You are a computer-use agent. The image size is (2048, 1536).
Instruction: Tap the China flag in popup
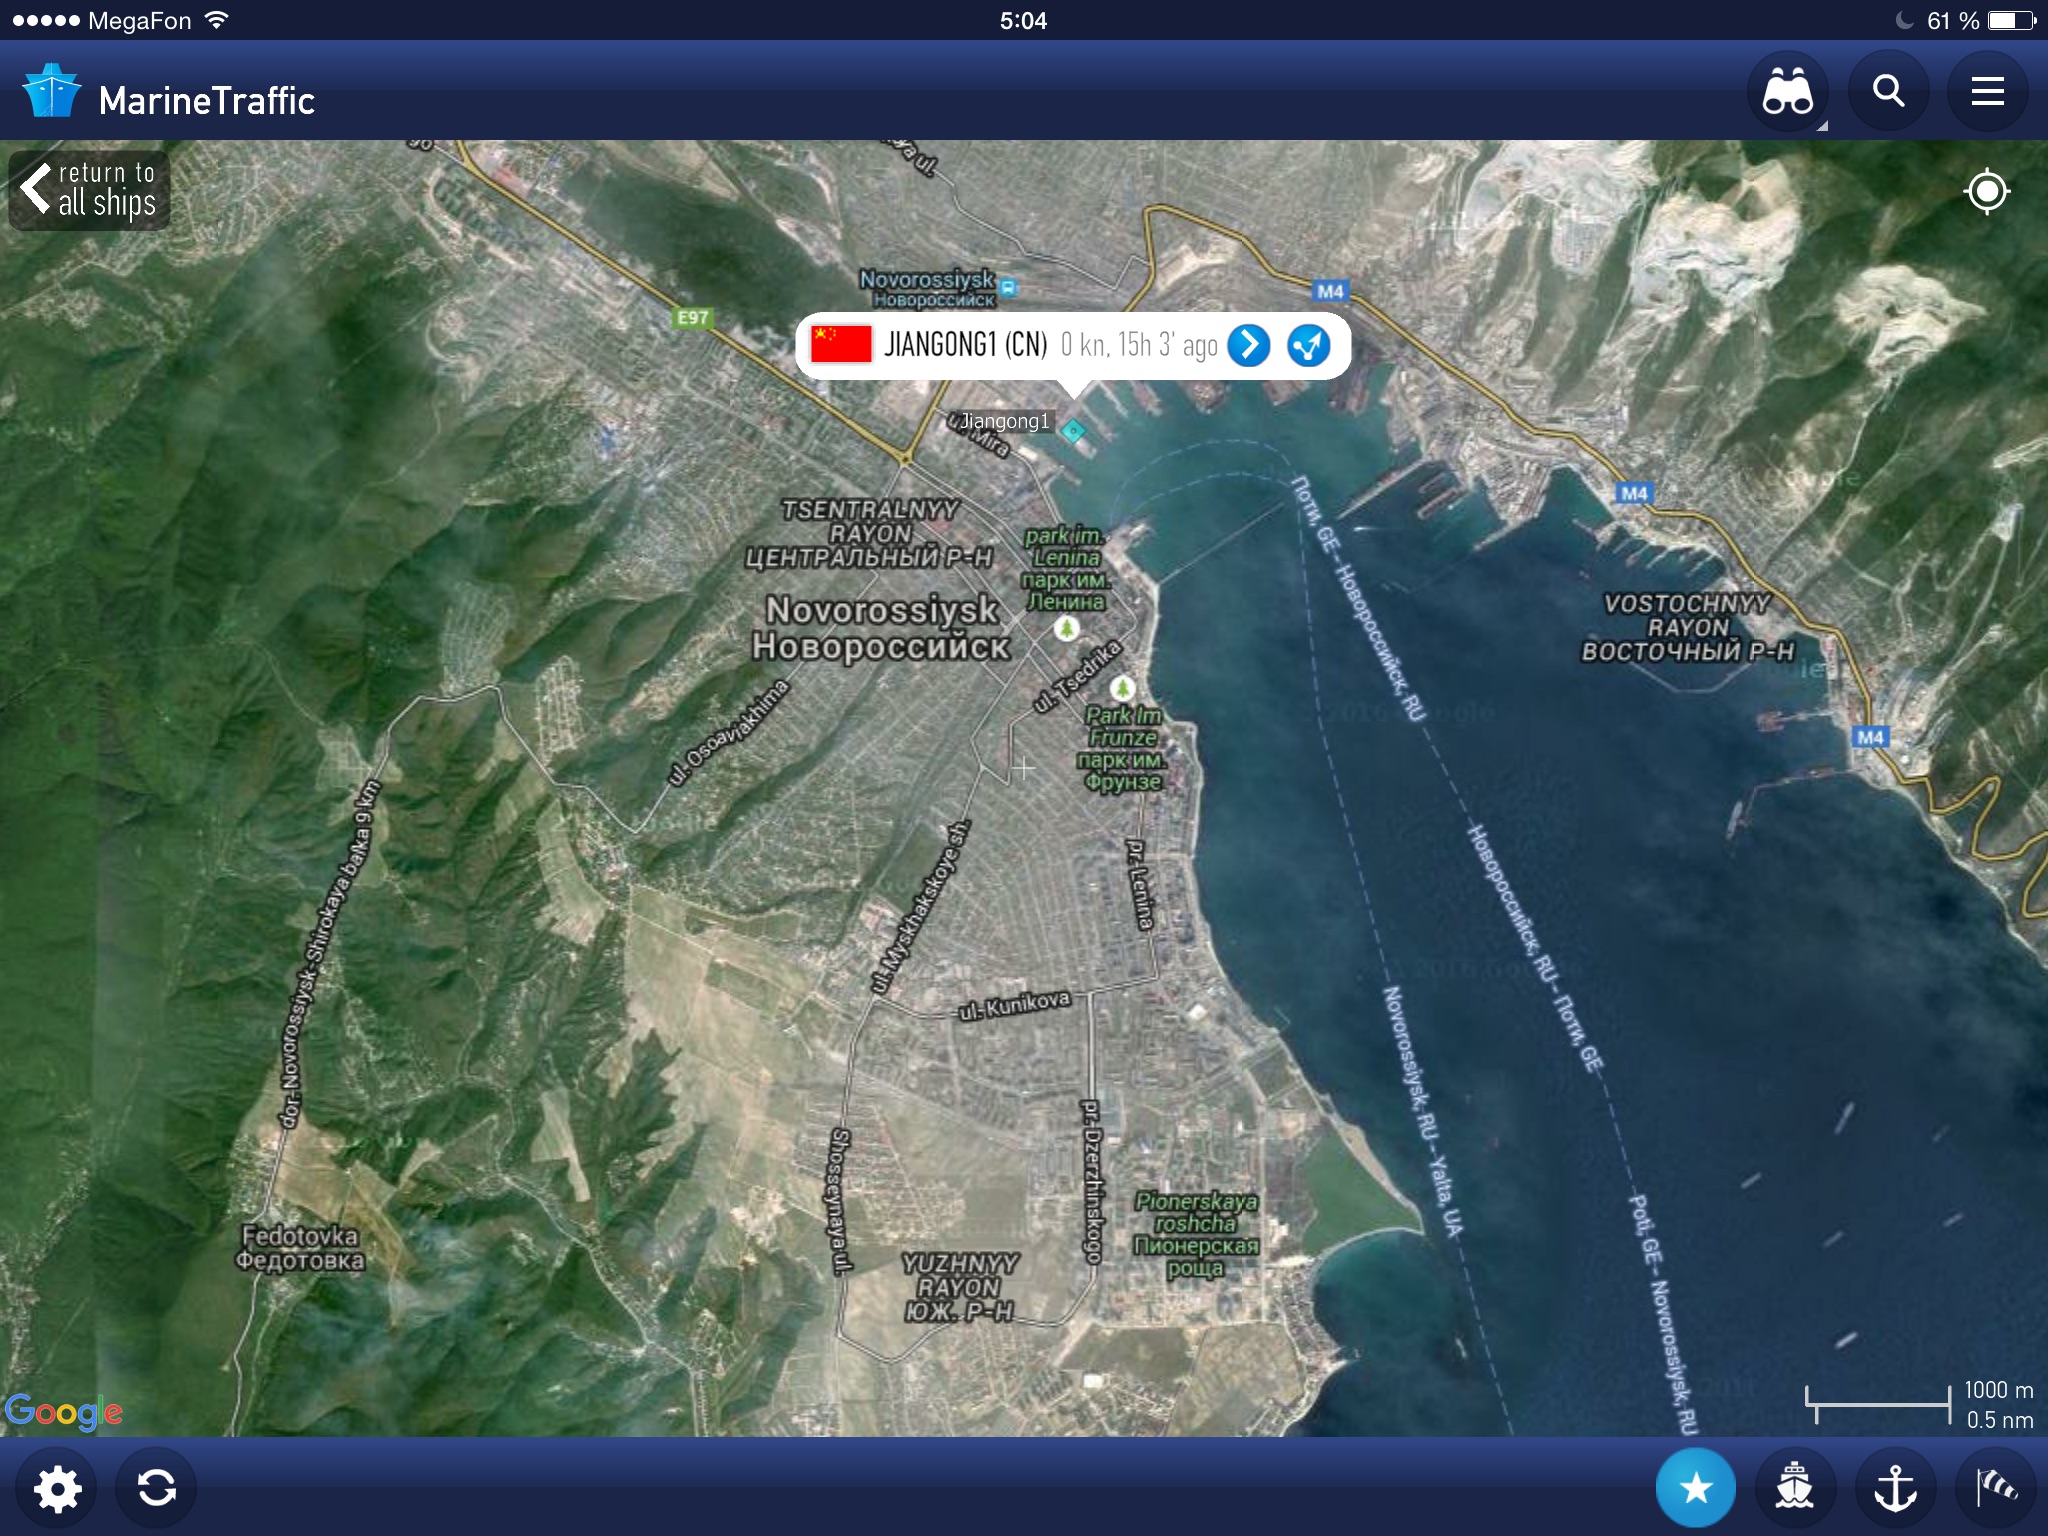[841, 345]
